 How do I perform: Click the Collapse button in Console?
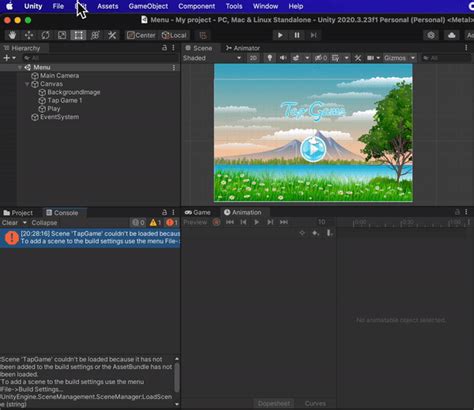point(44,223)
